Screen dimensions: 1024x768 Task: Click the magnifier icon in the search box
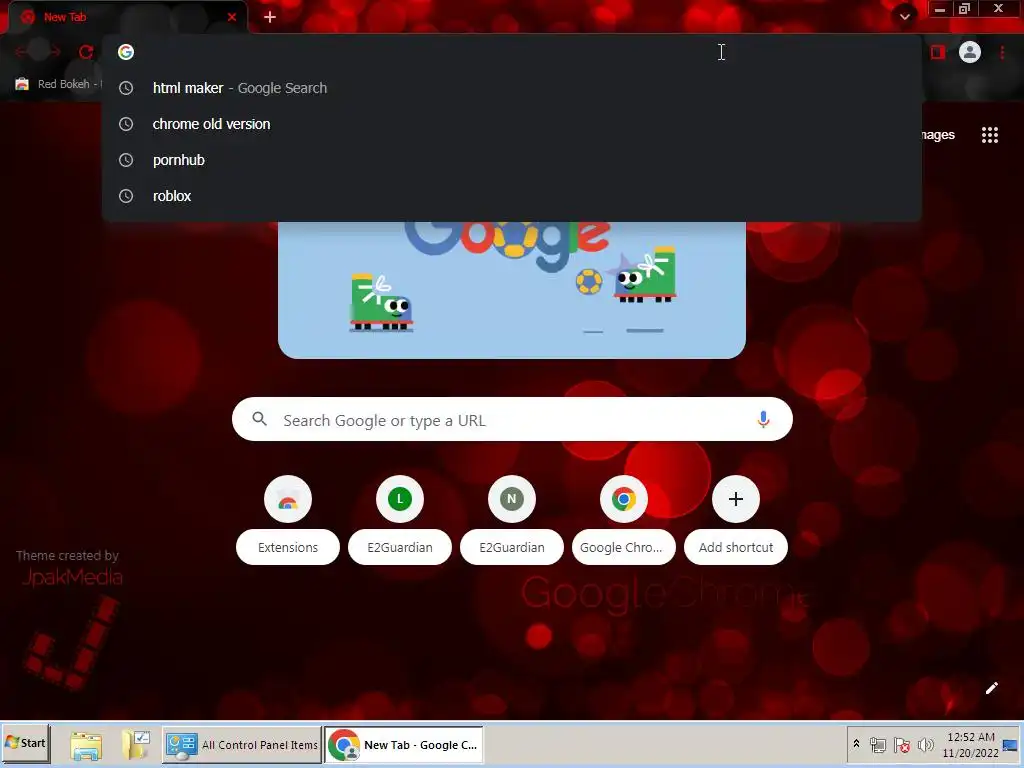click(x=259, y=419)
